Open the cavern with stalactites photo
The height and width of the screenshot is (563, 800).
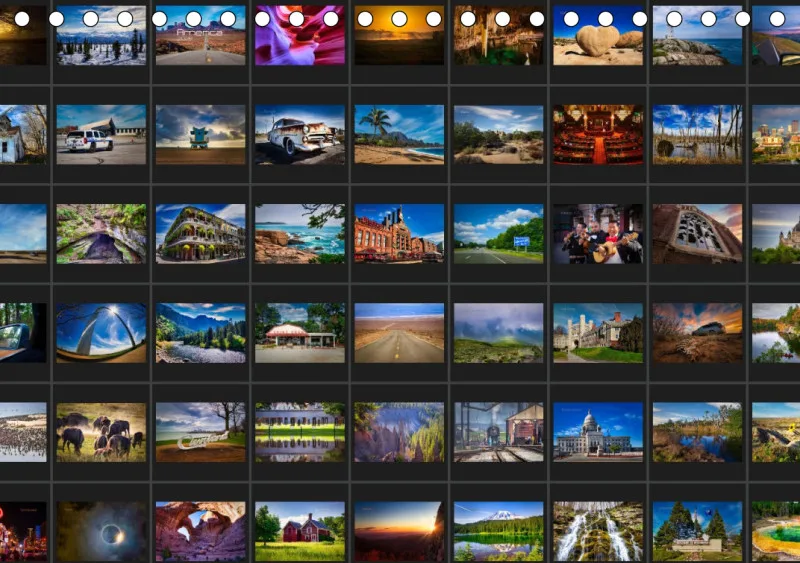point(498,35)
